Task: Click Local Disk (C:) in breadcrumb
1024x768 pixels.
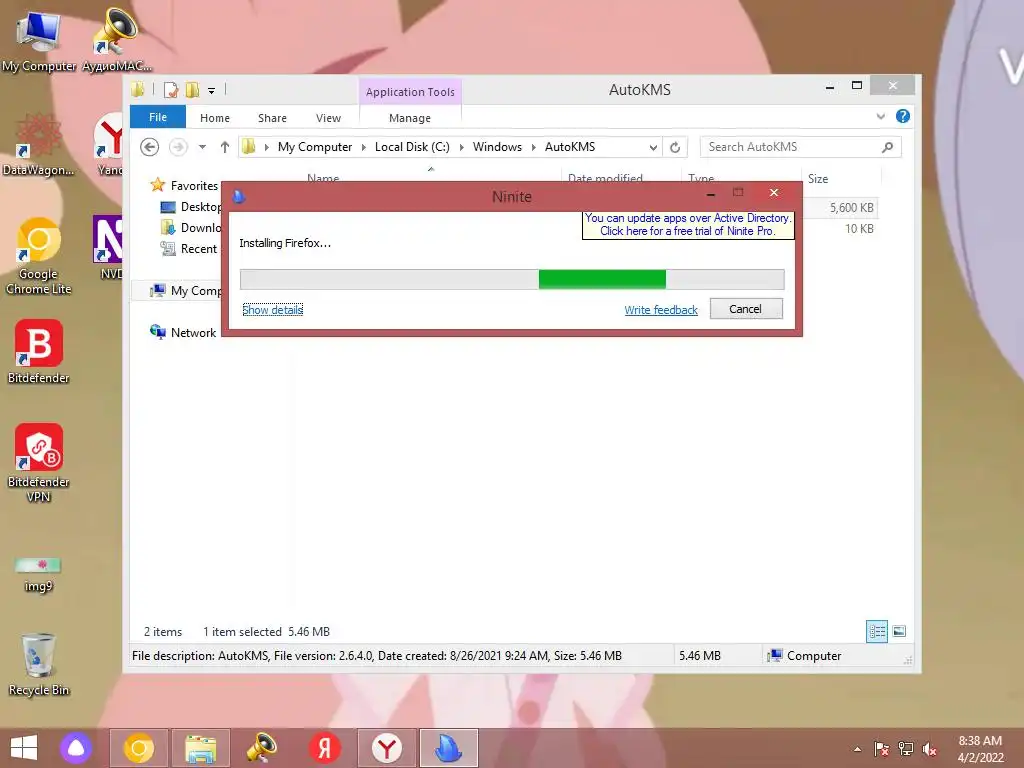Action: (x=412, y=147)
